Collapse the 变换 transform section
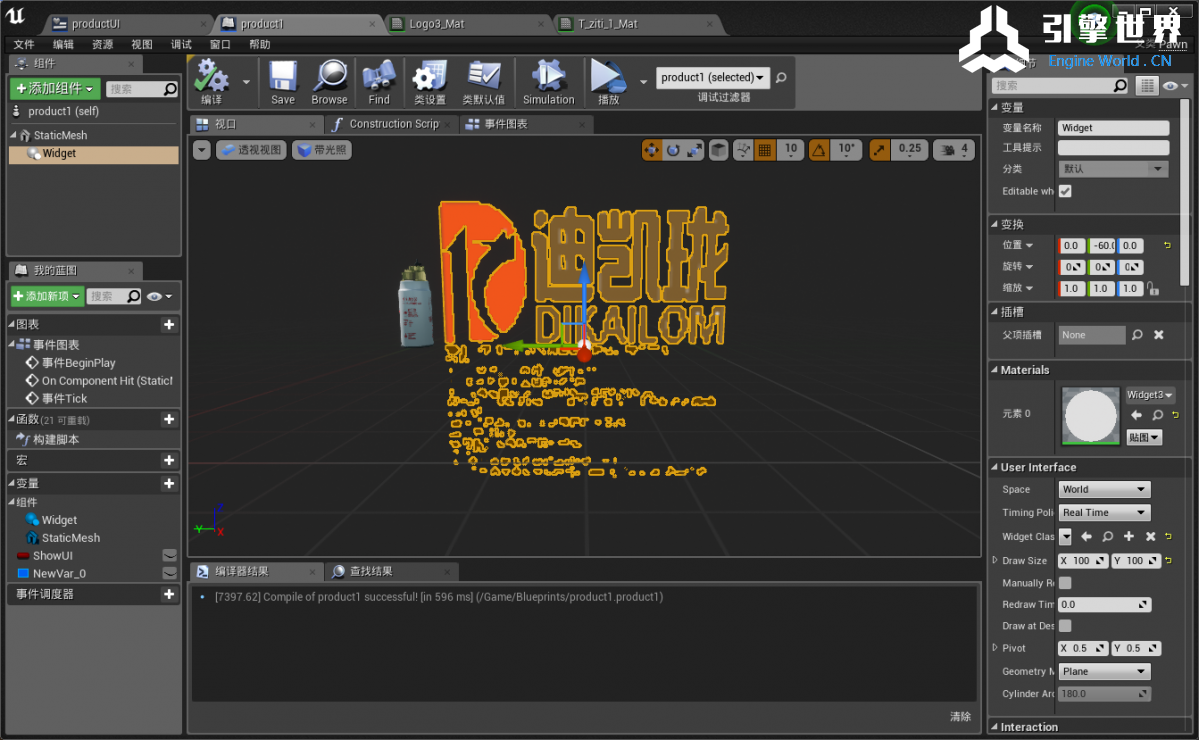Image resolution: width=1199 pixels, height=740 pixels. click(x=994, y=224)
